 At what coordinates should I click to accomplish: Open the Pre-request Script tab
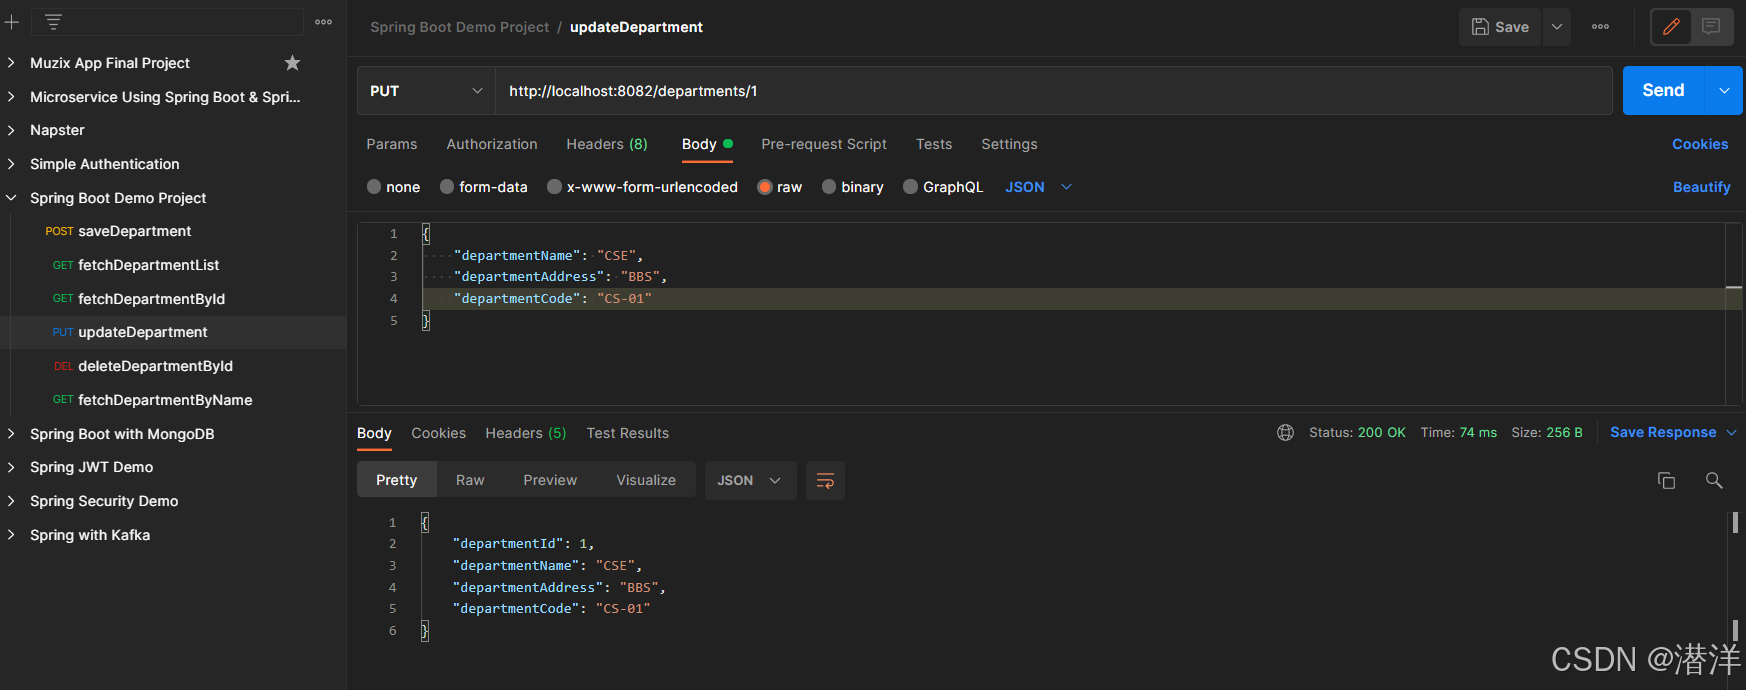(x=824, y=144)
